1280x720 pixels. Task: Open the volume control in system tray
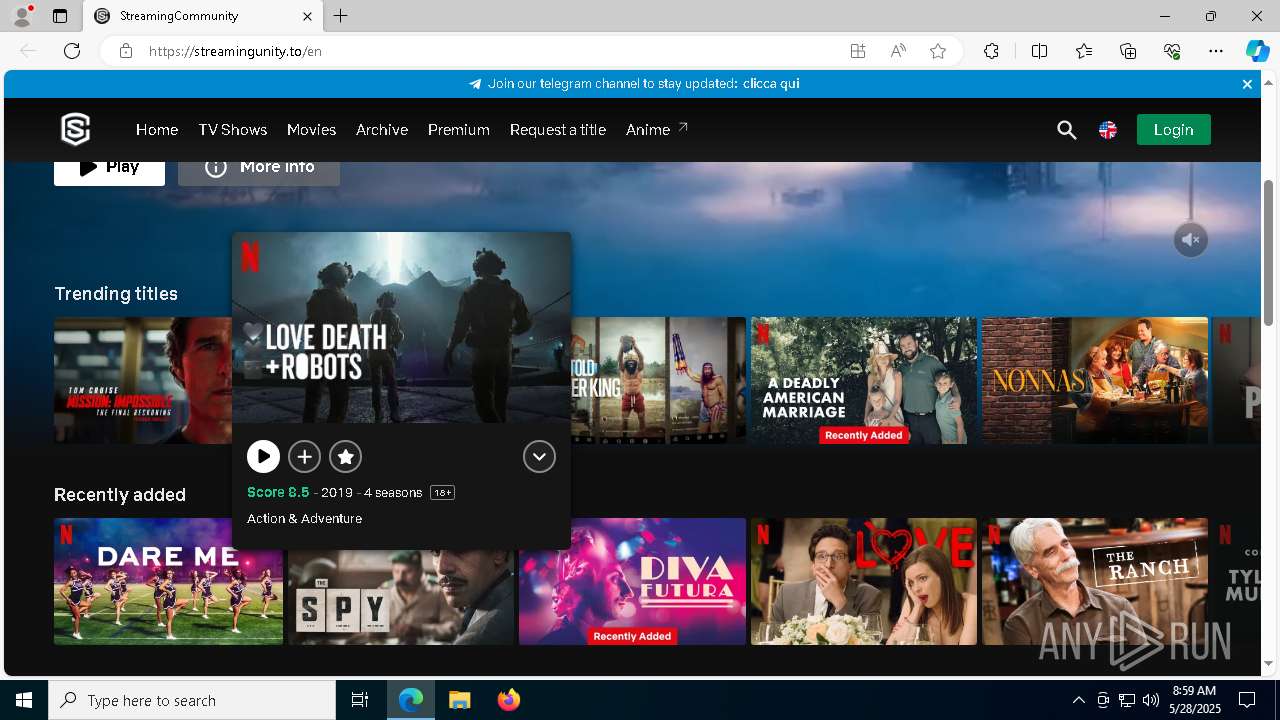click(1151, 700)
